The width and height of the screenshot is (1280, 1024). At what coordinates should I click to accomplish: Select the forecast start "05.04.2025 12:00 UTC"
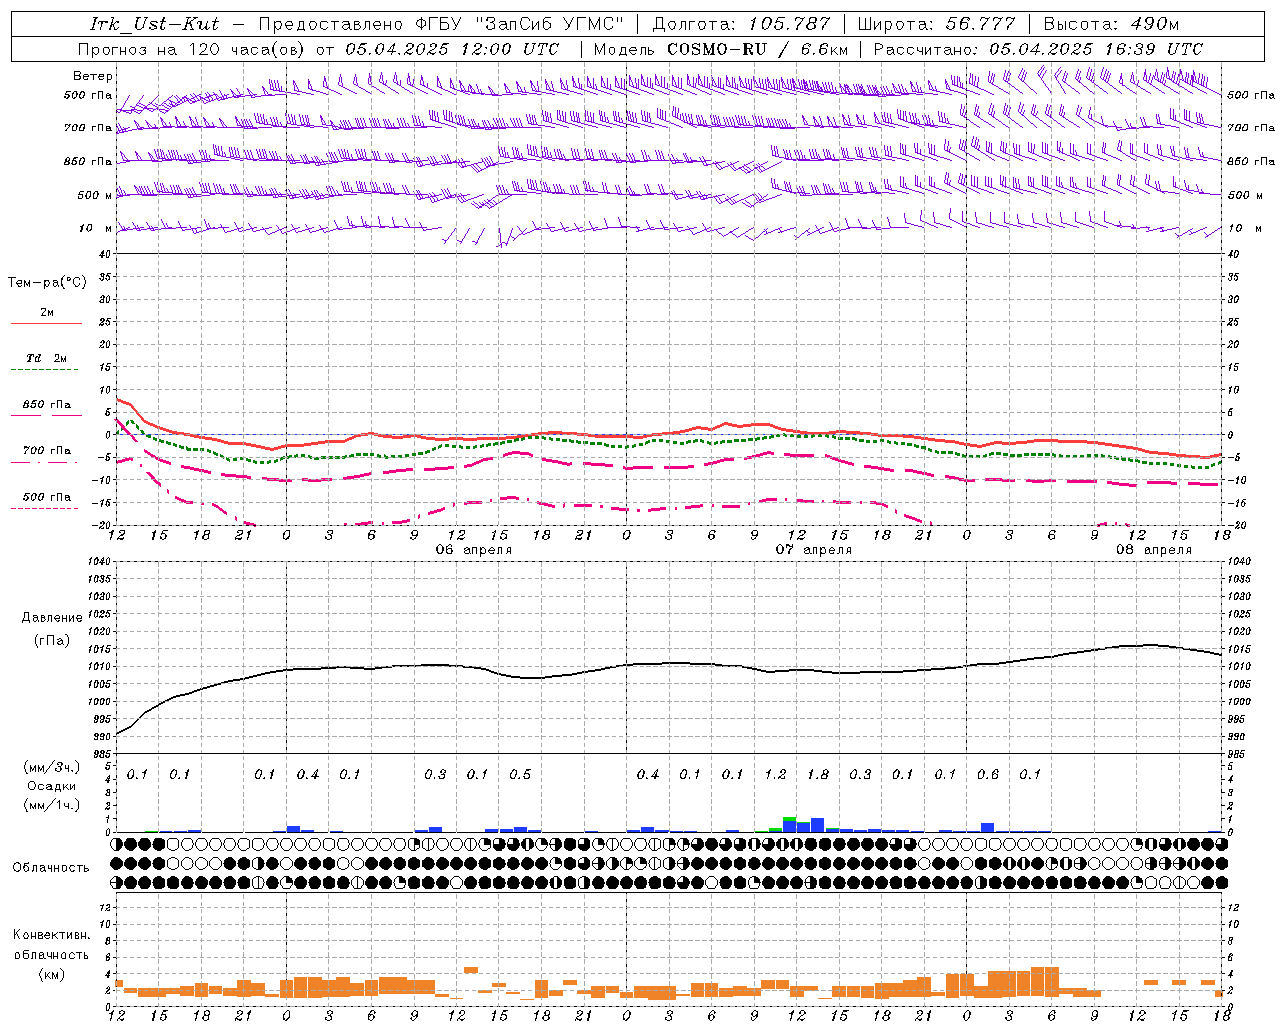point(452,49)
